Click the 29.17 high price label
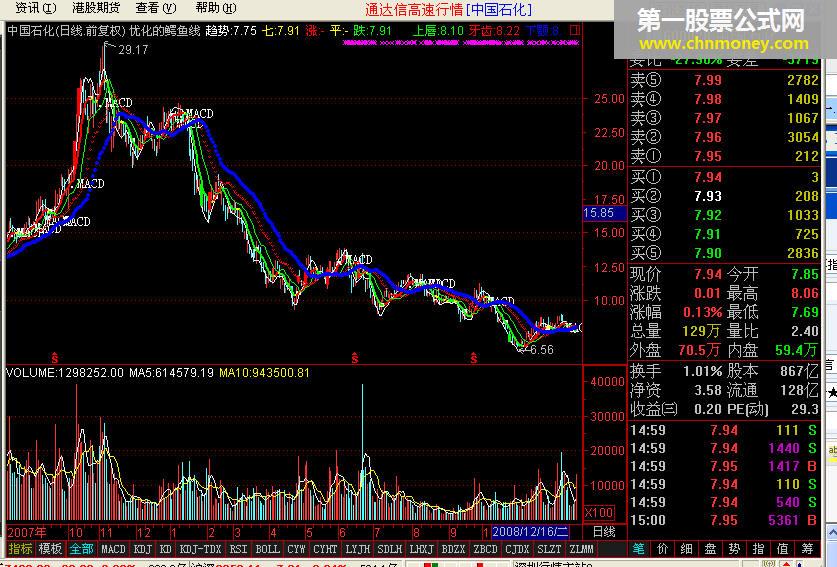Viewport: 837px width, 567px height. [x=133, y=50]
